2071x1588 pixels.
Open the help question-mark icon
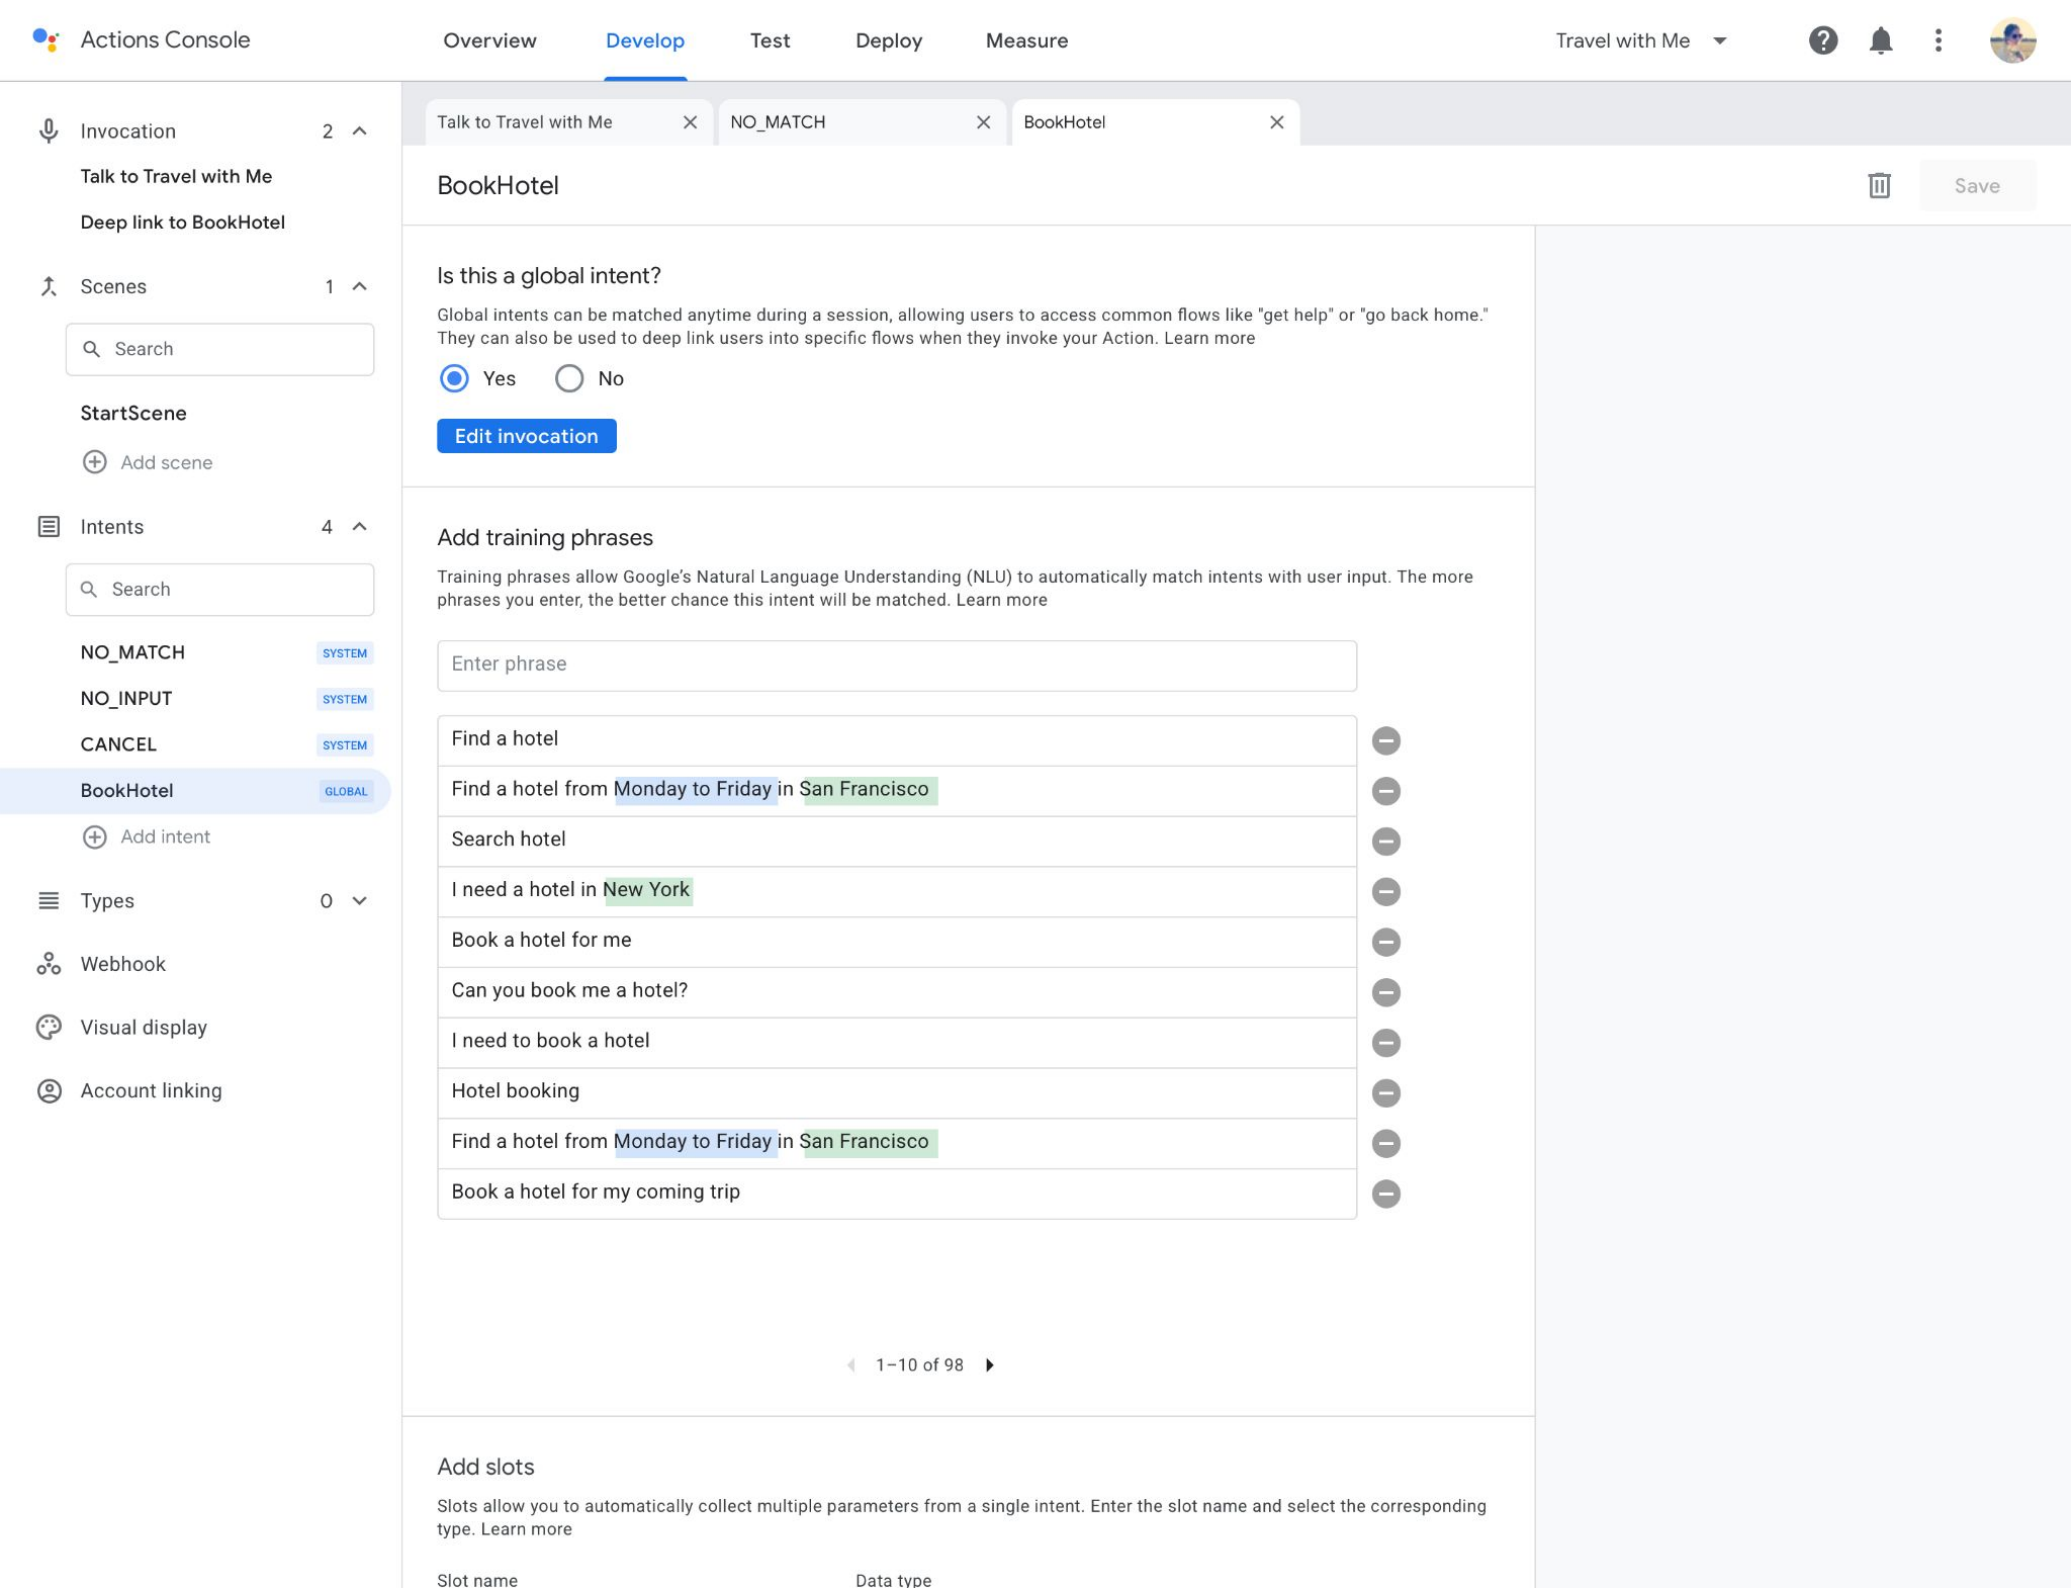[1822, 40]
